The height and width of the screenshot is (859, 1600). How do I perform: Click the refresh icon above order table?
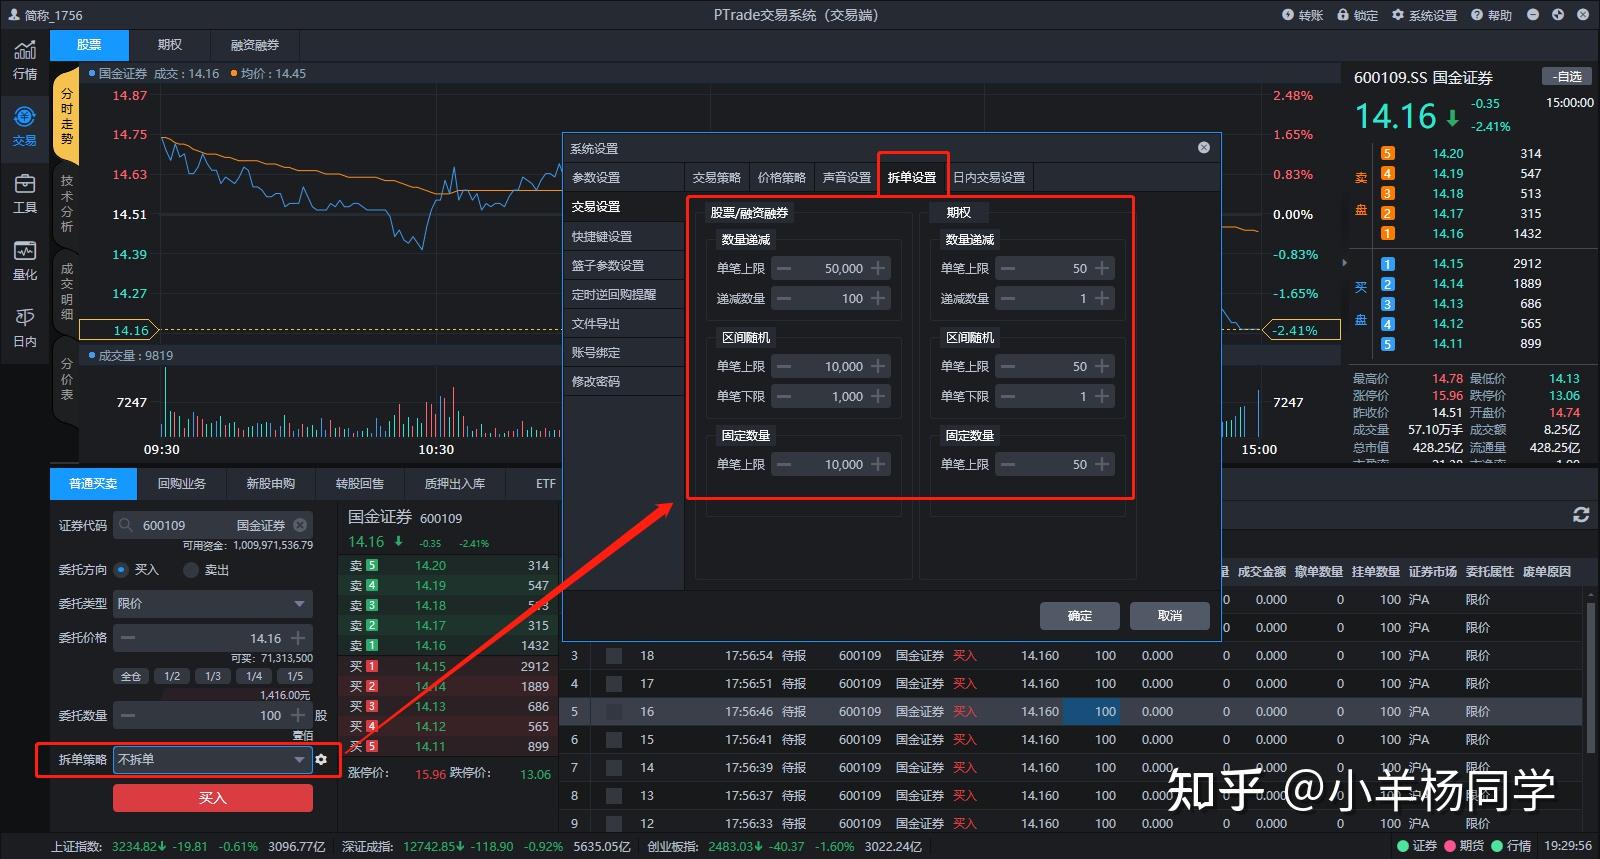click(x=1581, y=514)
